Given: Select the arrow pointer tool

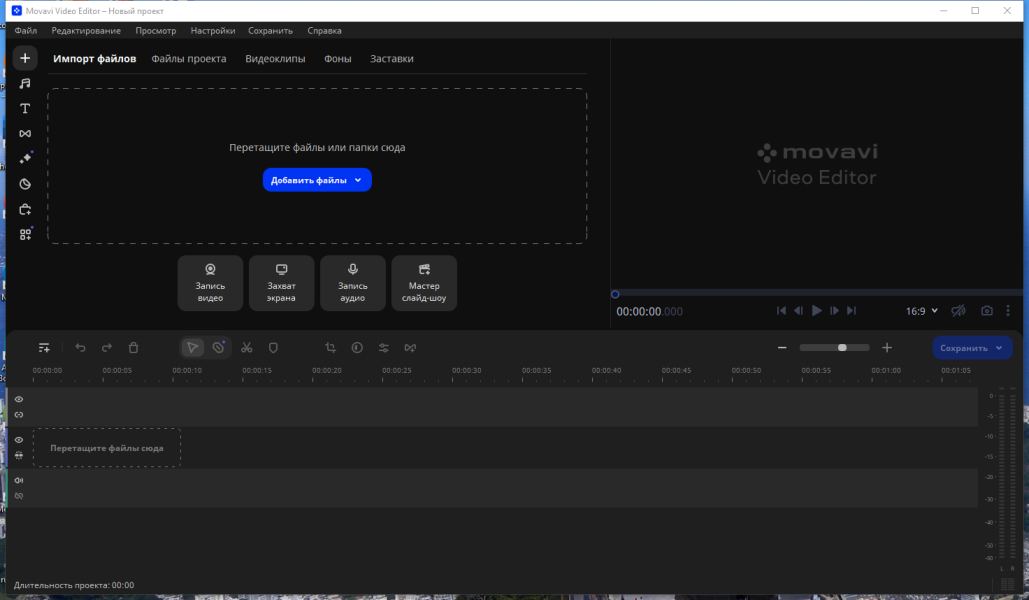Looking at the screenshot, I should click(192, 348).
